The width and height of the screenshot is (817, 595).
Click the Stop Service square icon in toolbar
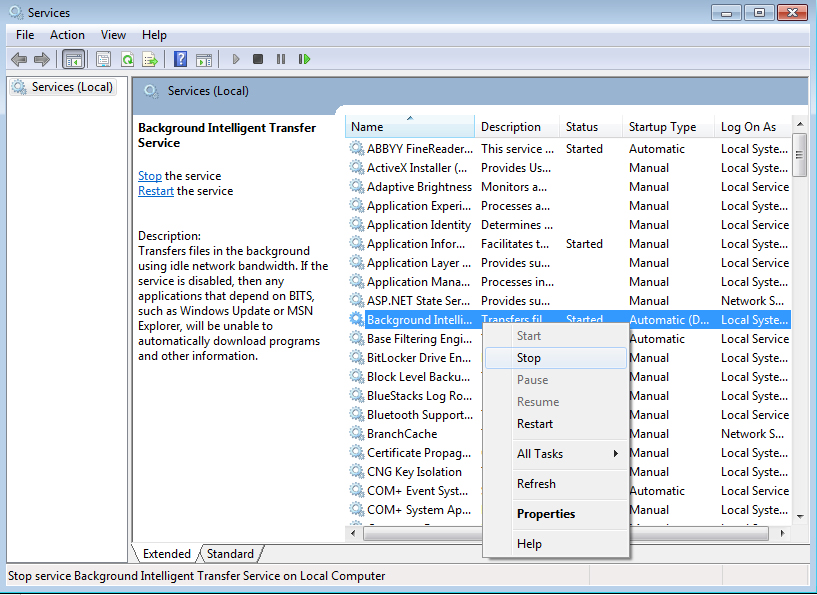pos(257,59)
